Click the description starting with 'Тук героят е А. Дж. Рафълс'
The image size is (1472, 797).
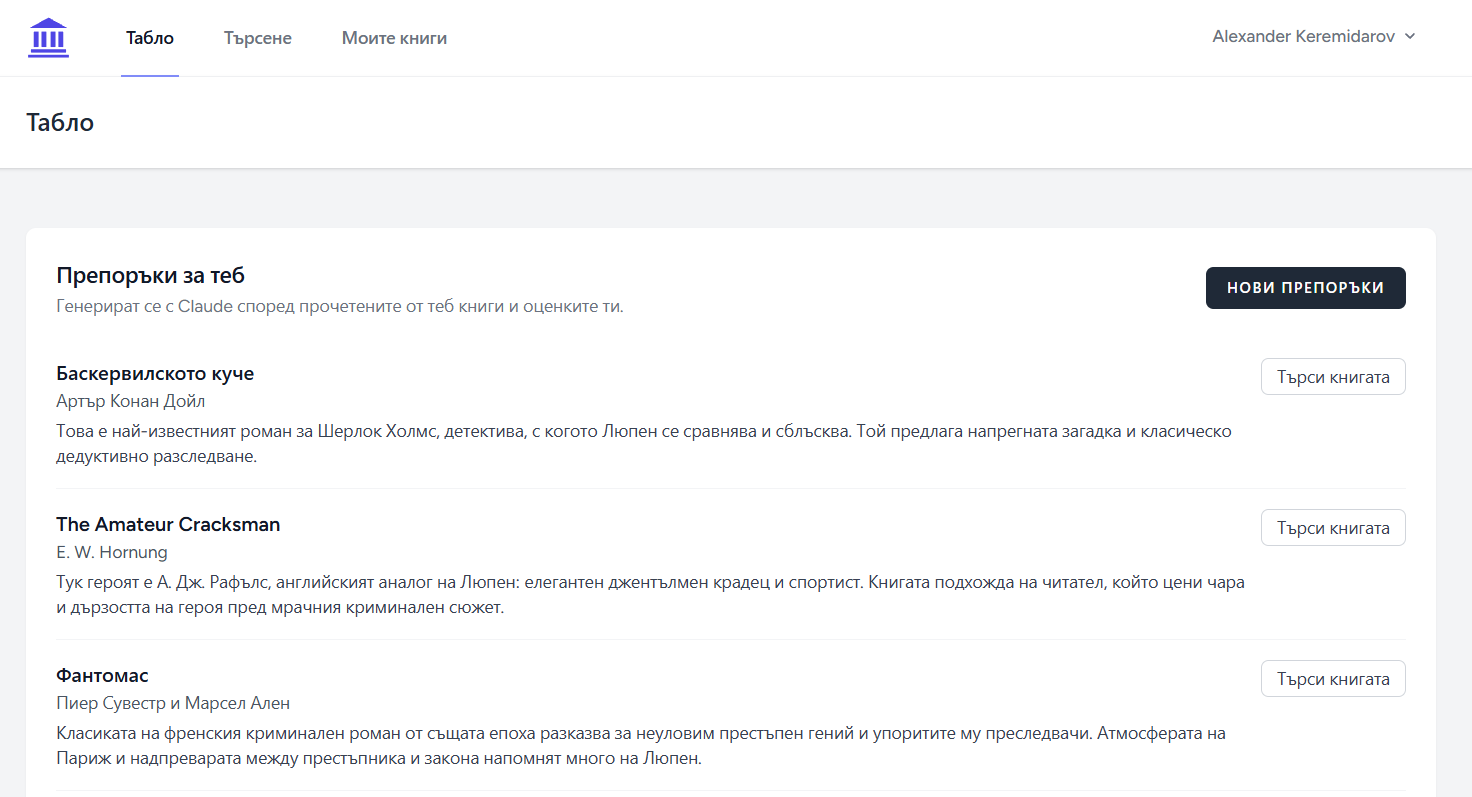(x=650, y=595)
